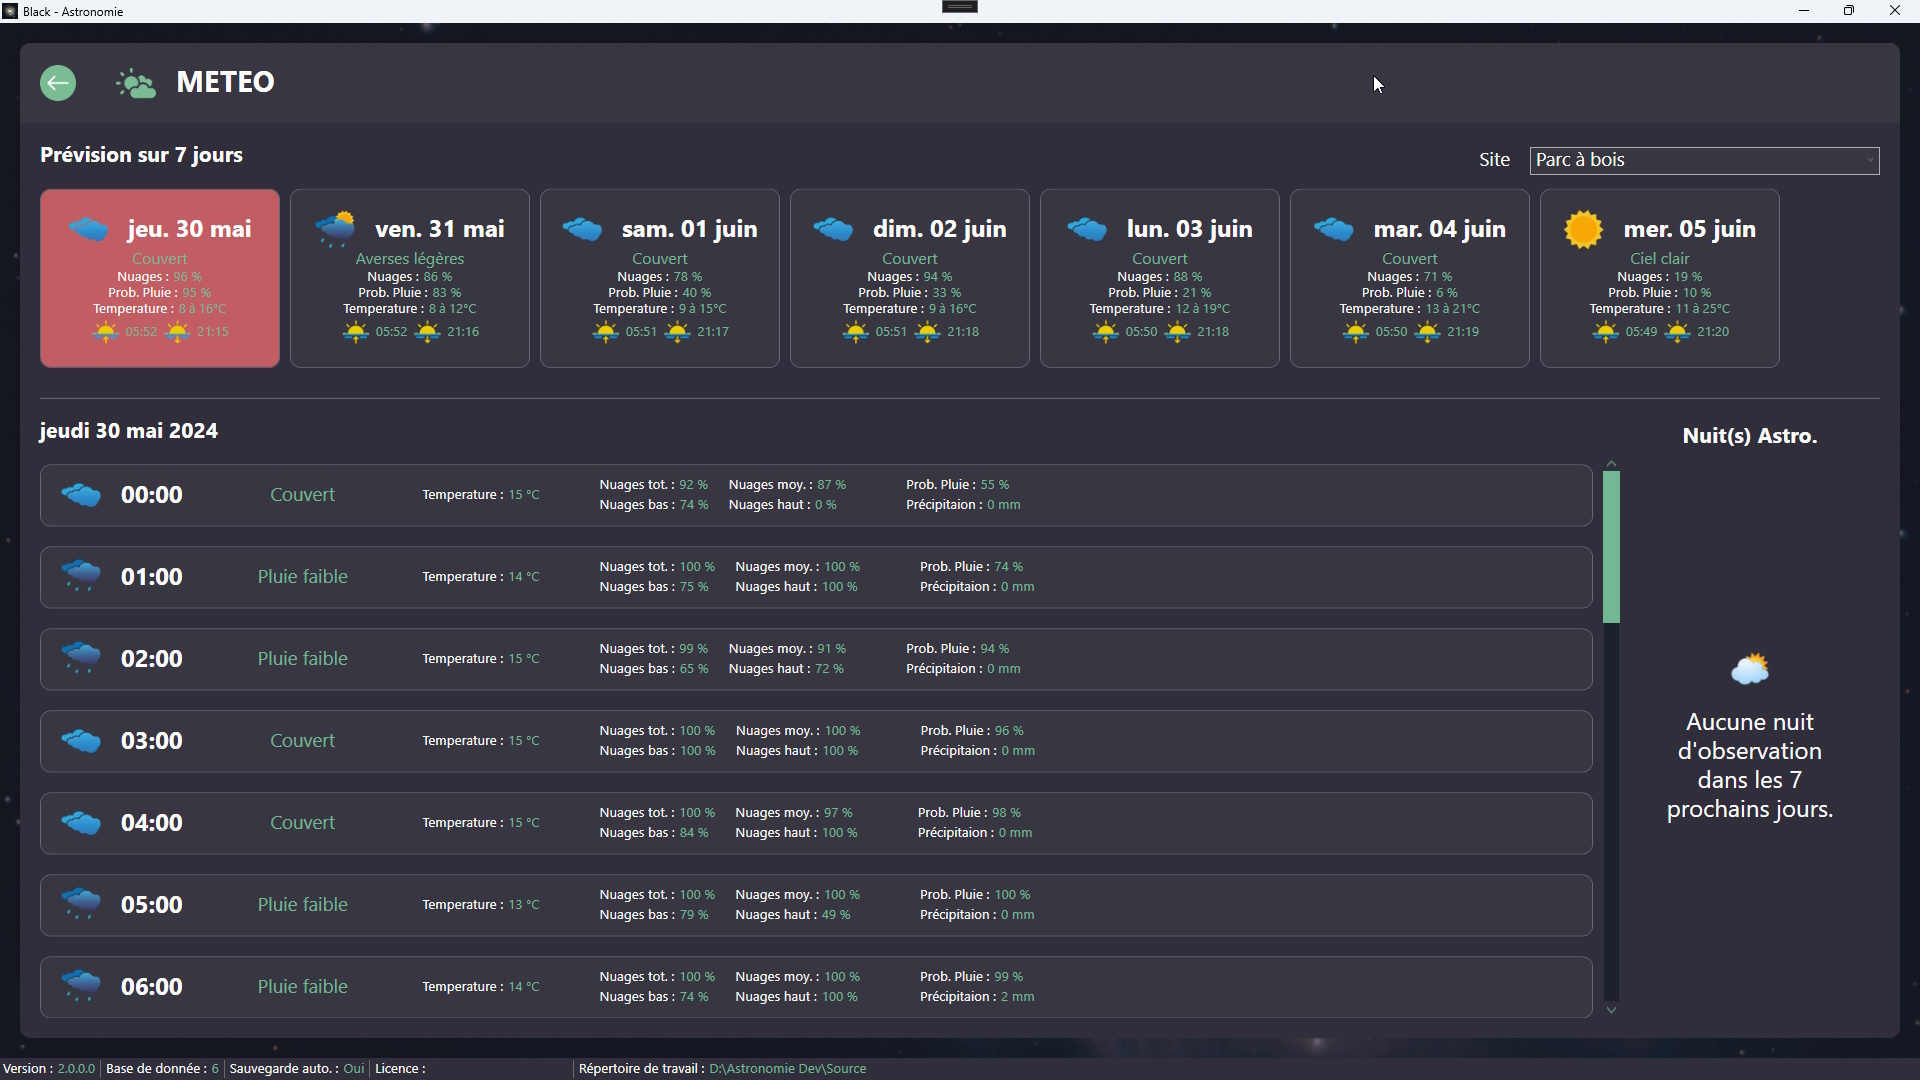Click the partly cloudy Nuit(s) Astro icon
Image resolution: width=1920 pixels, height=1080 pixels.
pyautogui.click(x=1750, y=669)
